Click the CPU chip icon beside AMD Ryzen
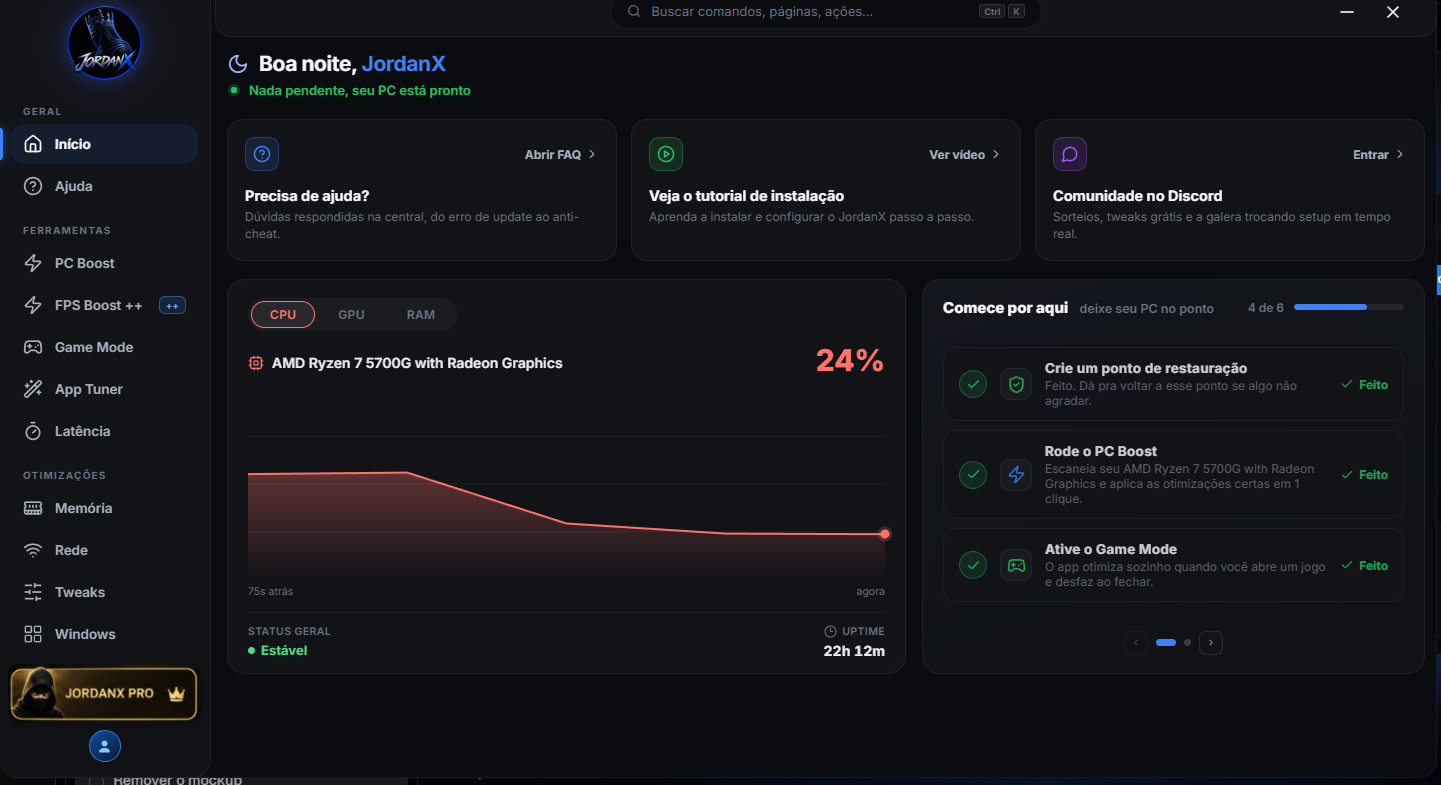Image resolution: width=1441 pixels, height=785 pixels. pyautogui.click(x=256, y=363)
